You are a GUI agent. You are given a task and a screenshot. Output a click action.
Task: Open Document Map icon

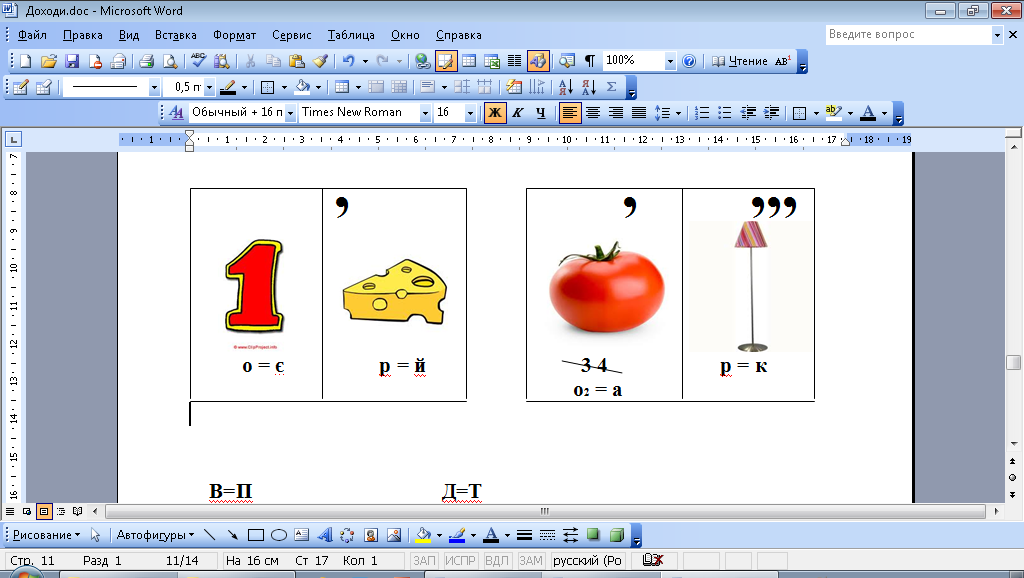pyautogui.click(x=567, y=61)
